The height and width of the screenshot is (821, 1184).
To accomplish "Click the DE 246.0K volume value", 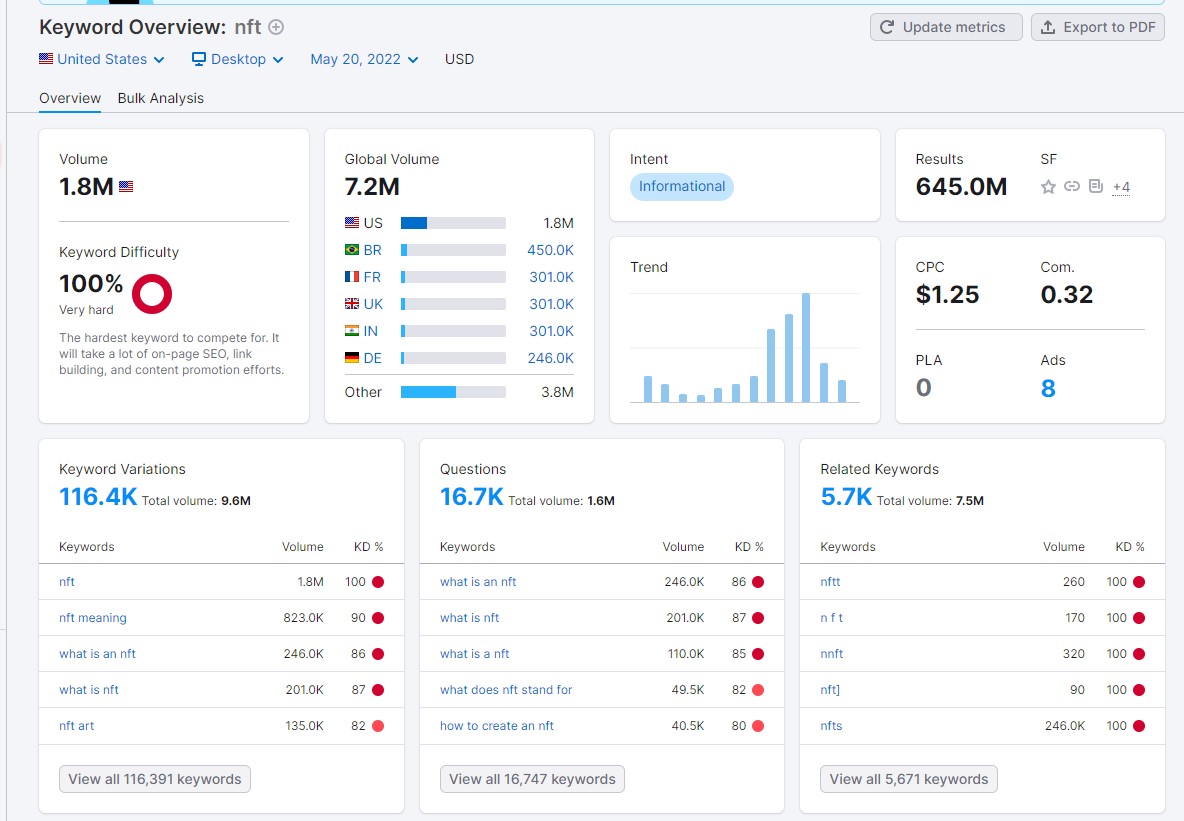I will pyautogui.click(x=550, y=358).
